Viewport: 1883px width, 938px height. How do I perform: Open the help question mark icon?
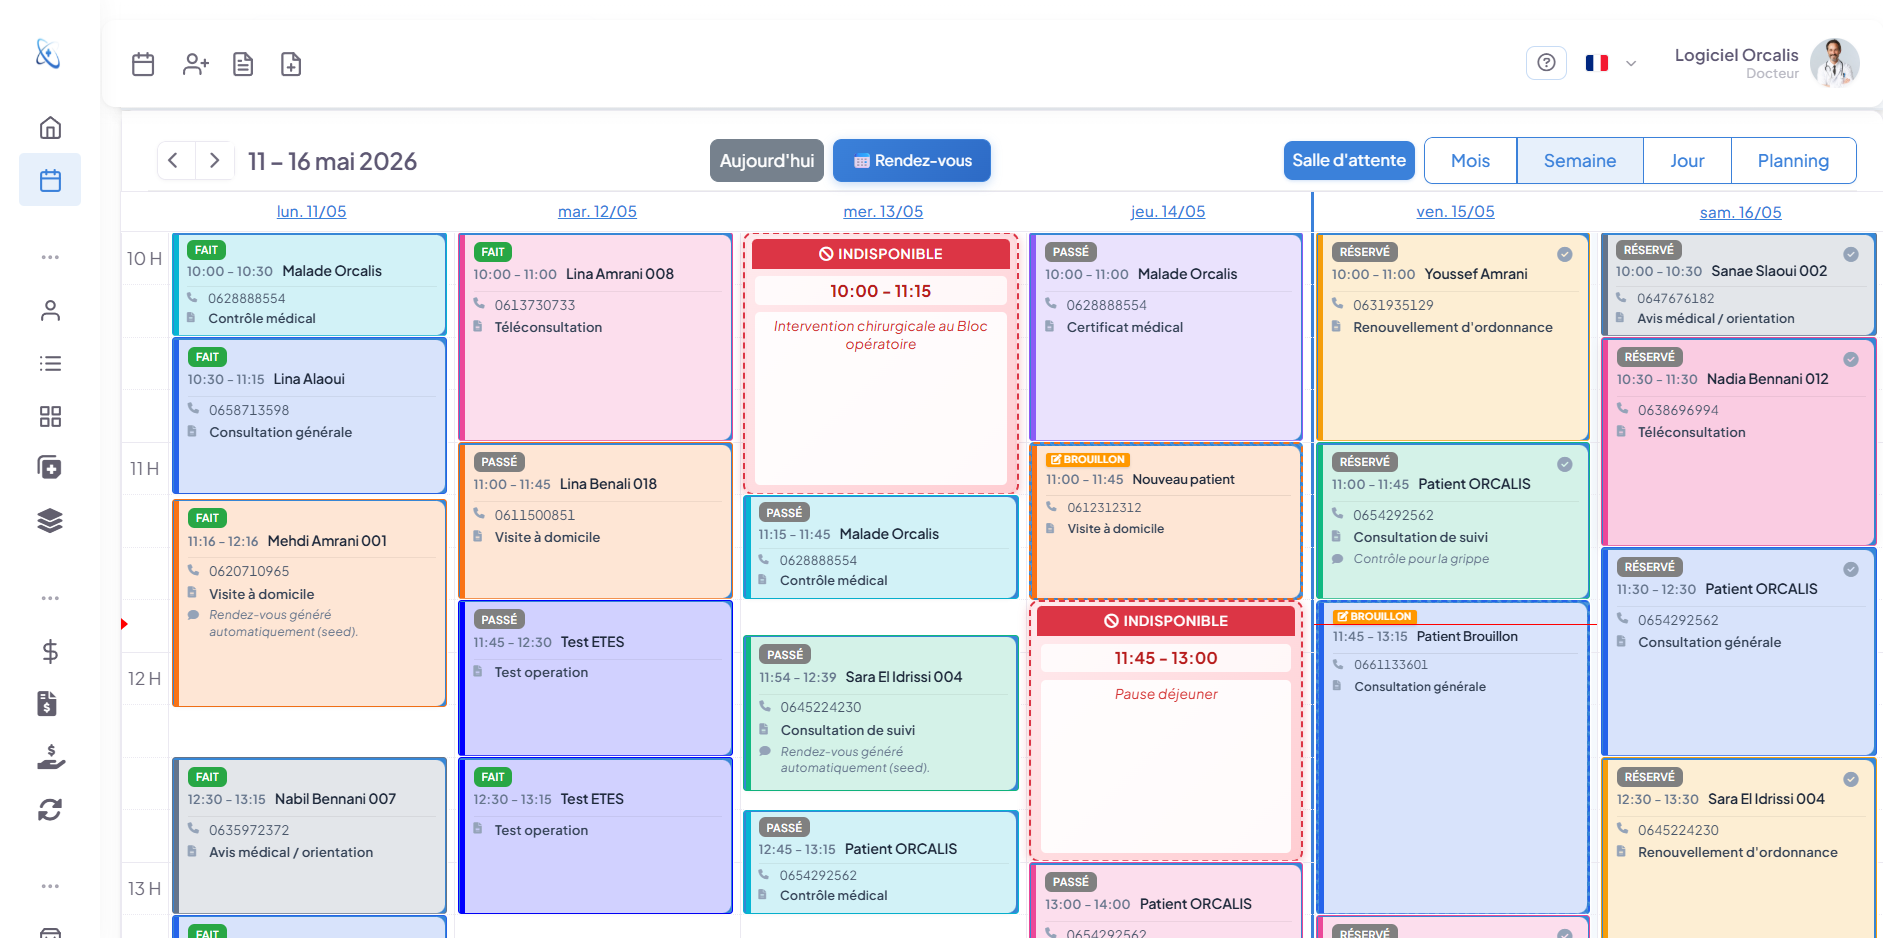[x=1546, y=63]
